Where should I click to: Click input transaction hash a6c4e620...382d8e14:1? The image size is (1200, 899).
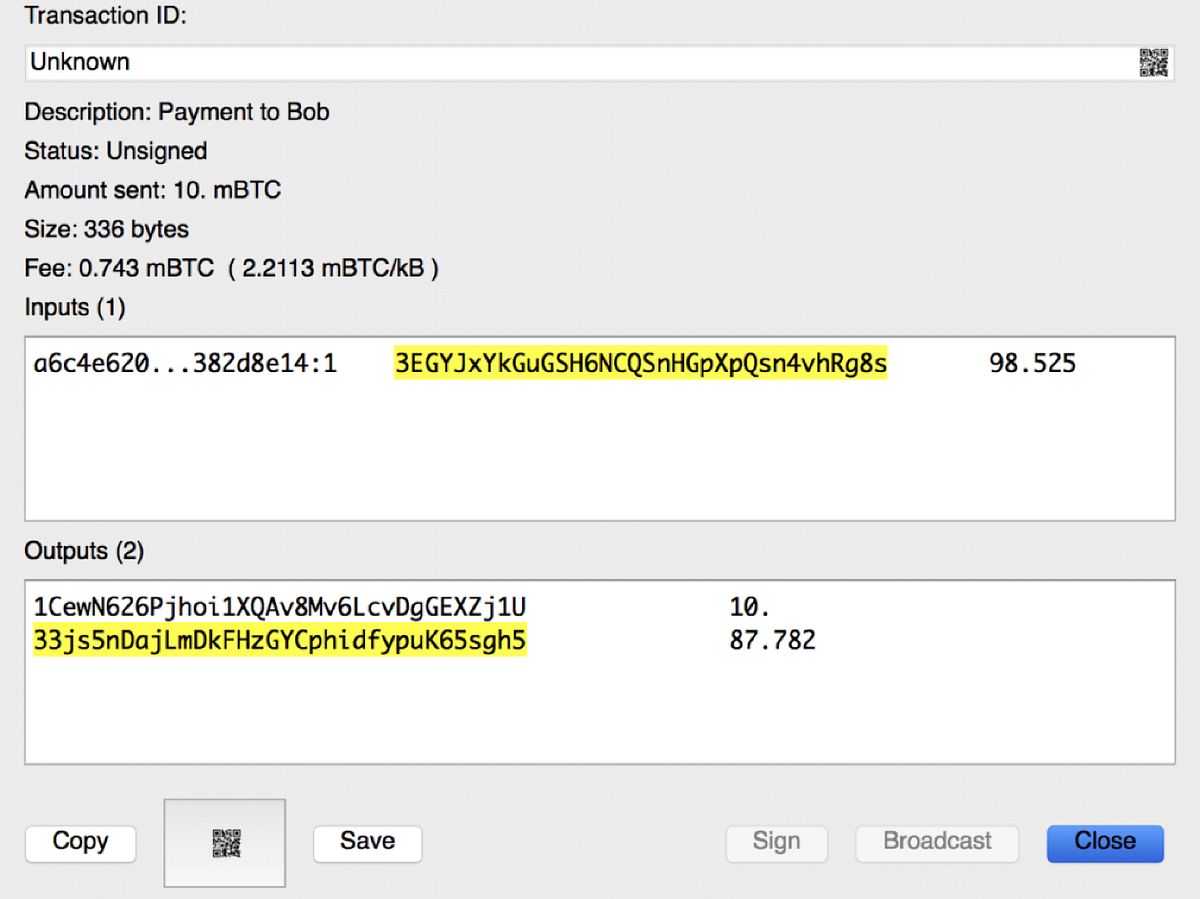coord(185,363)
